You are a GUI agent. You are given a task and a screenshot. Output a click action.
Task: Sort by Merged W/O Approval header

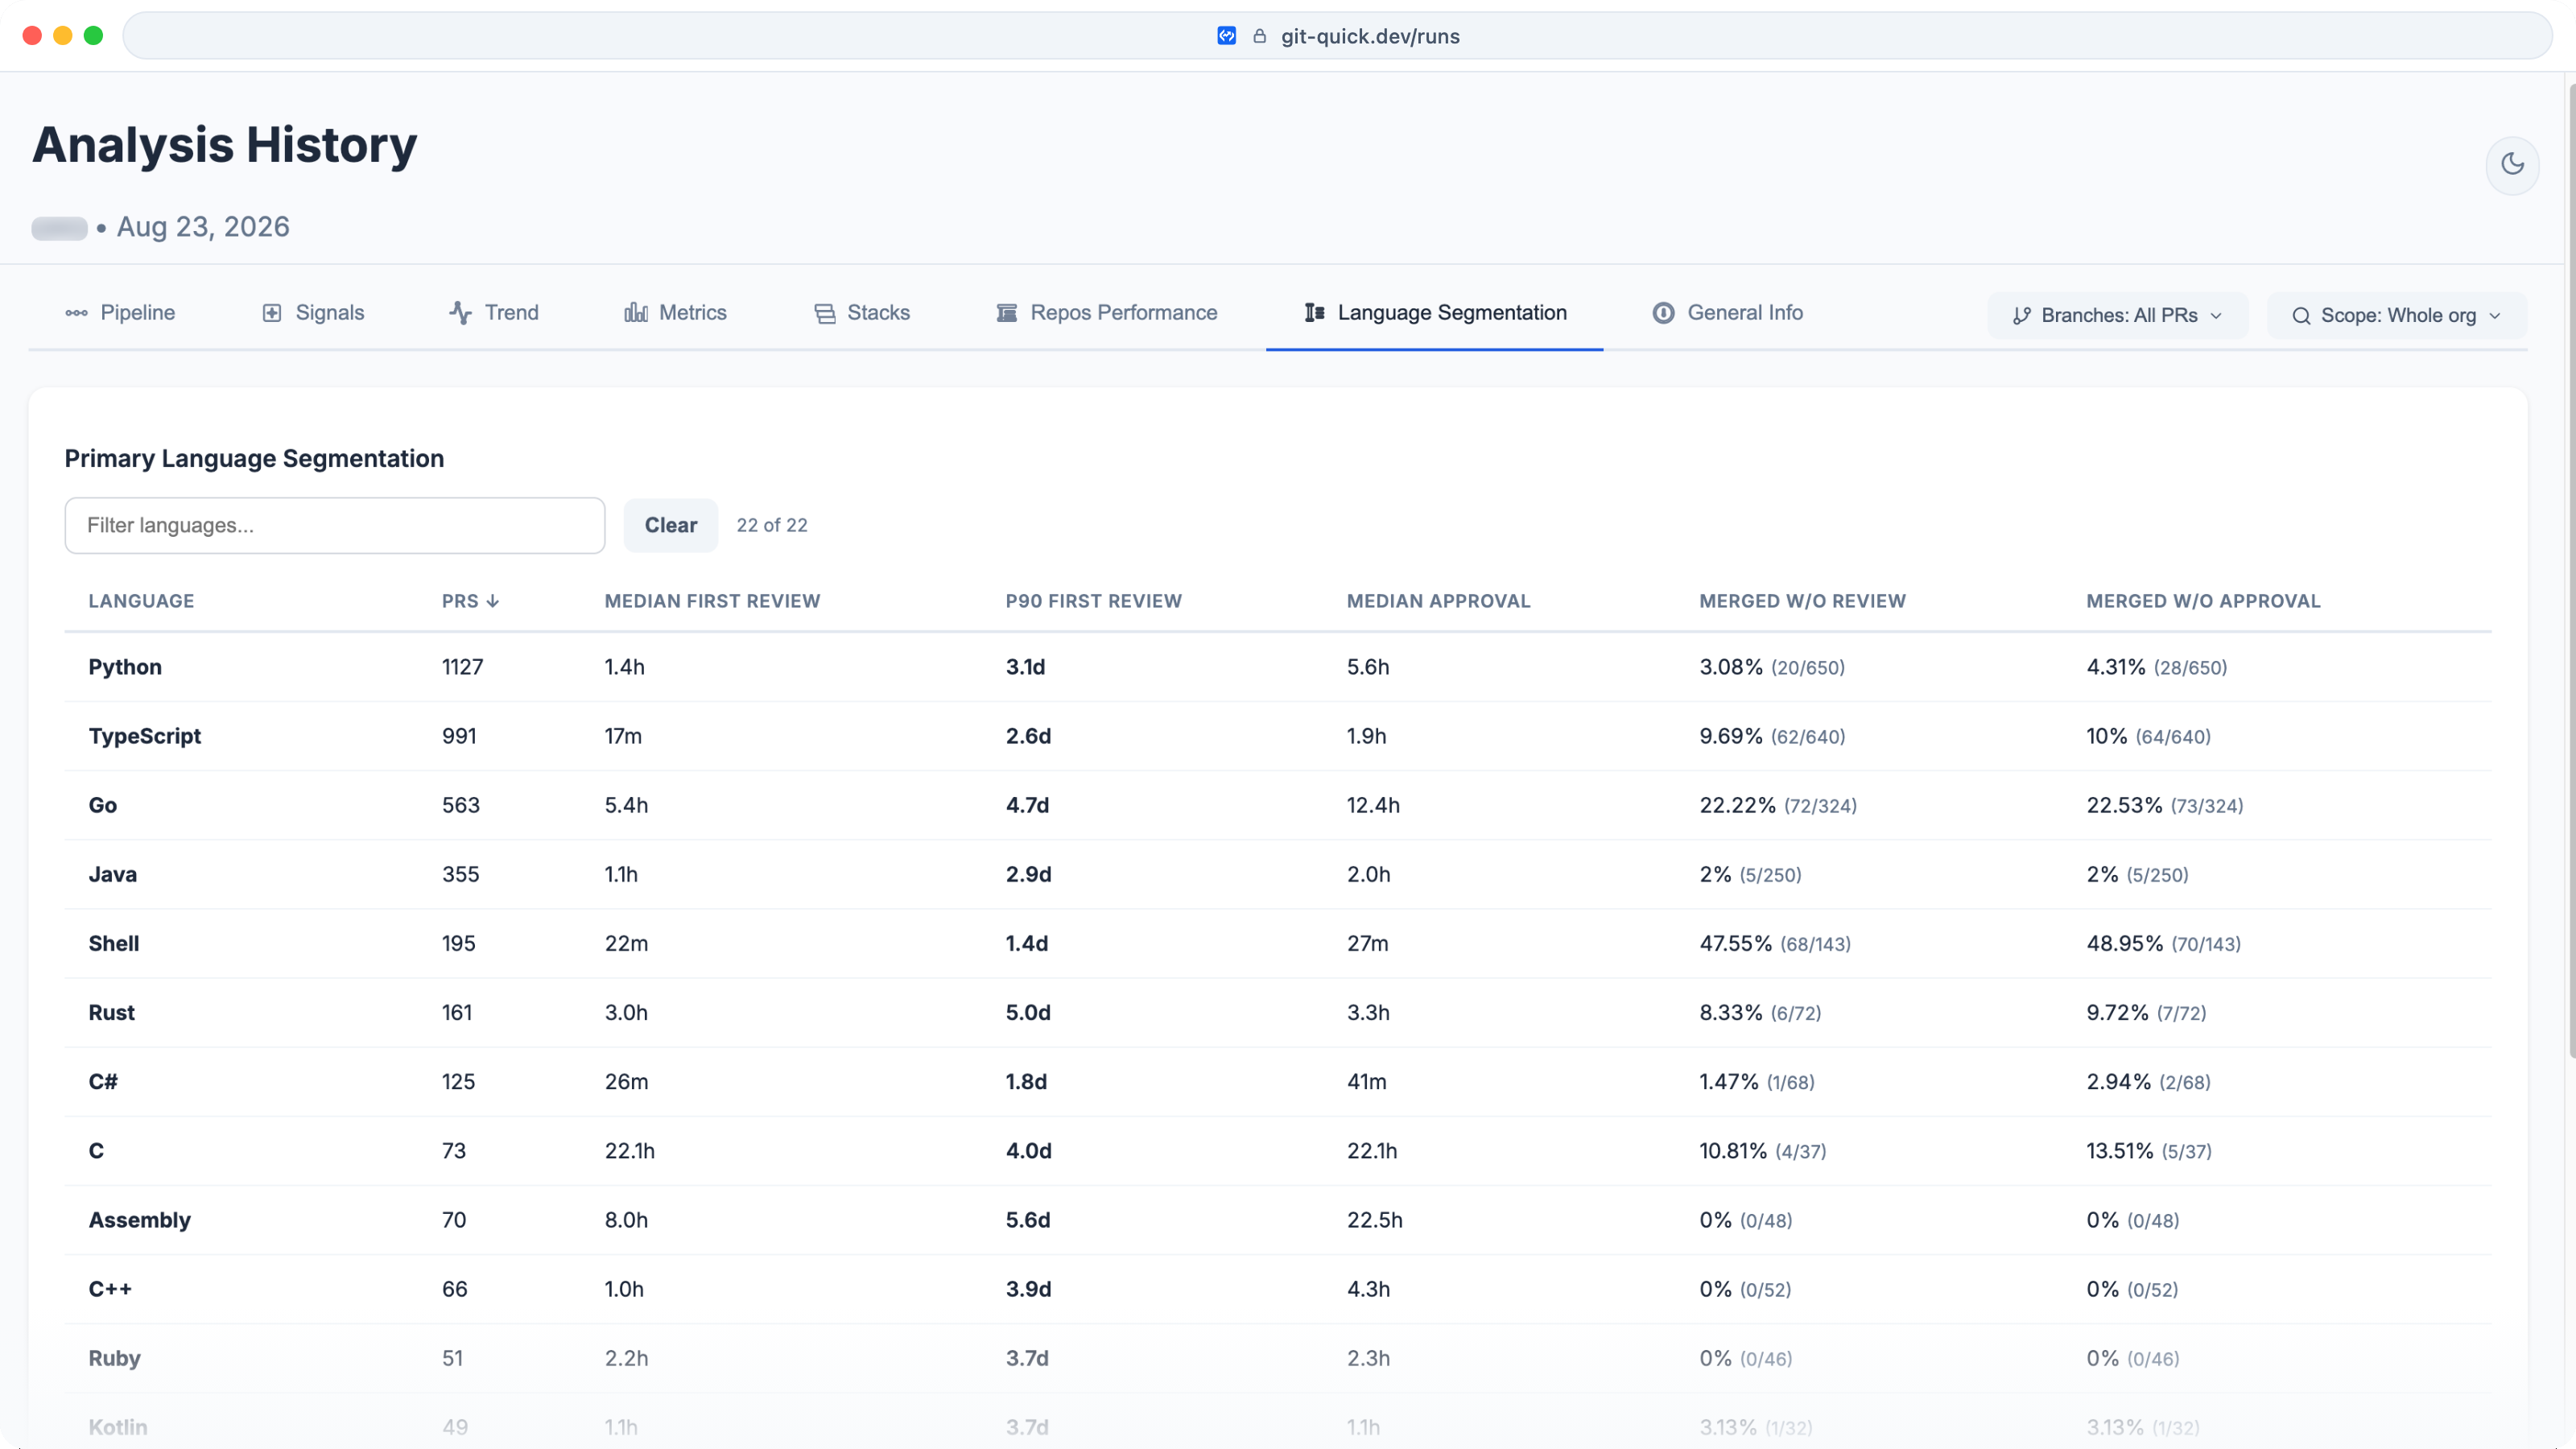(2203, 601)
